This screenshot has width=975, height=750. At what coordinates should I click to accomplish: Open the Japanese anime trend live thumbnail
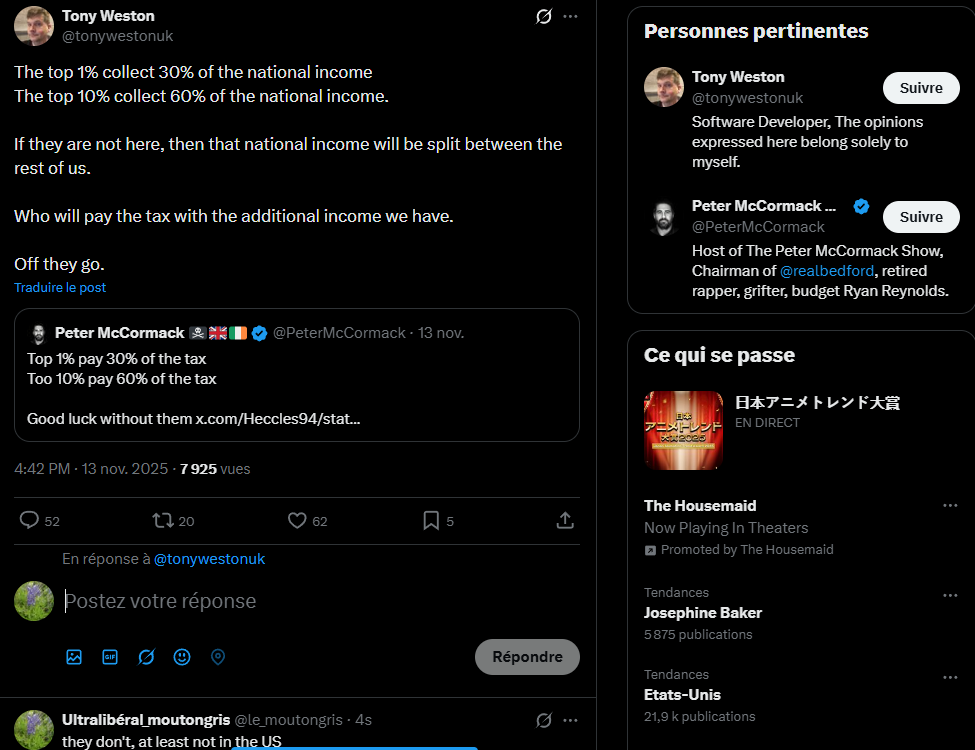click(x=683, y=430)
